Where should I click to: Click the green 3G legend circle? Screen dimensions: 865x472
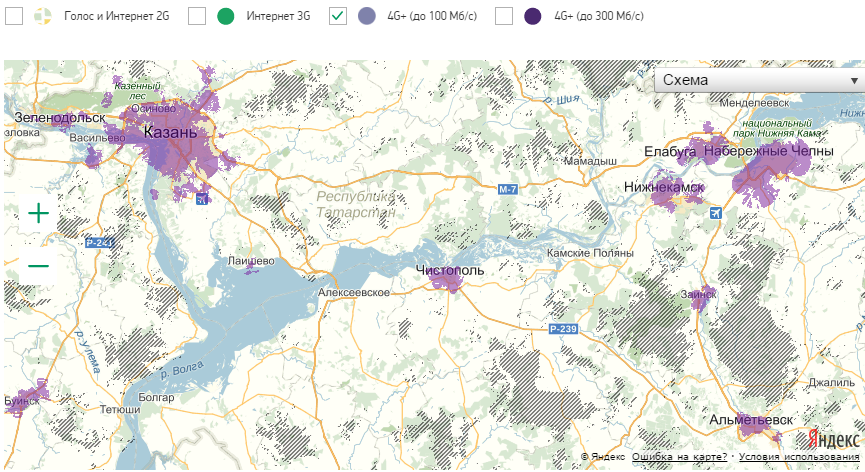(x=226, y=16)
